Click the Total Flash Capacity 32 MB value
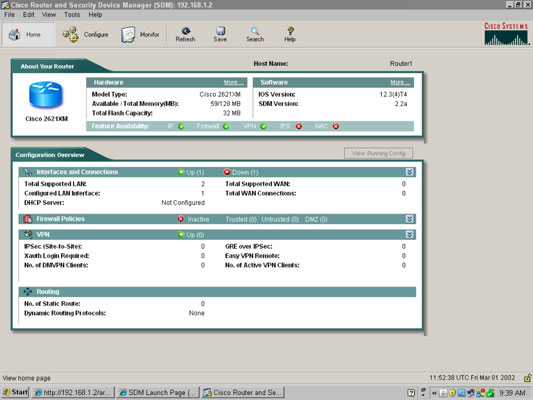Image resolution: width=533 pixels, height=400 pixels. pyautogui.click(x=231, y=113)
